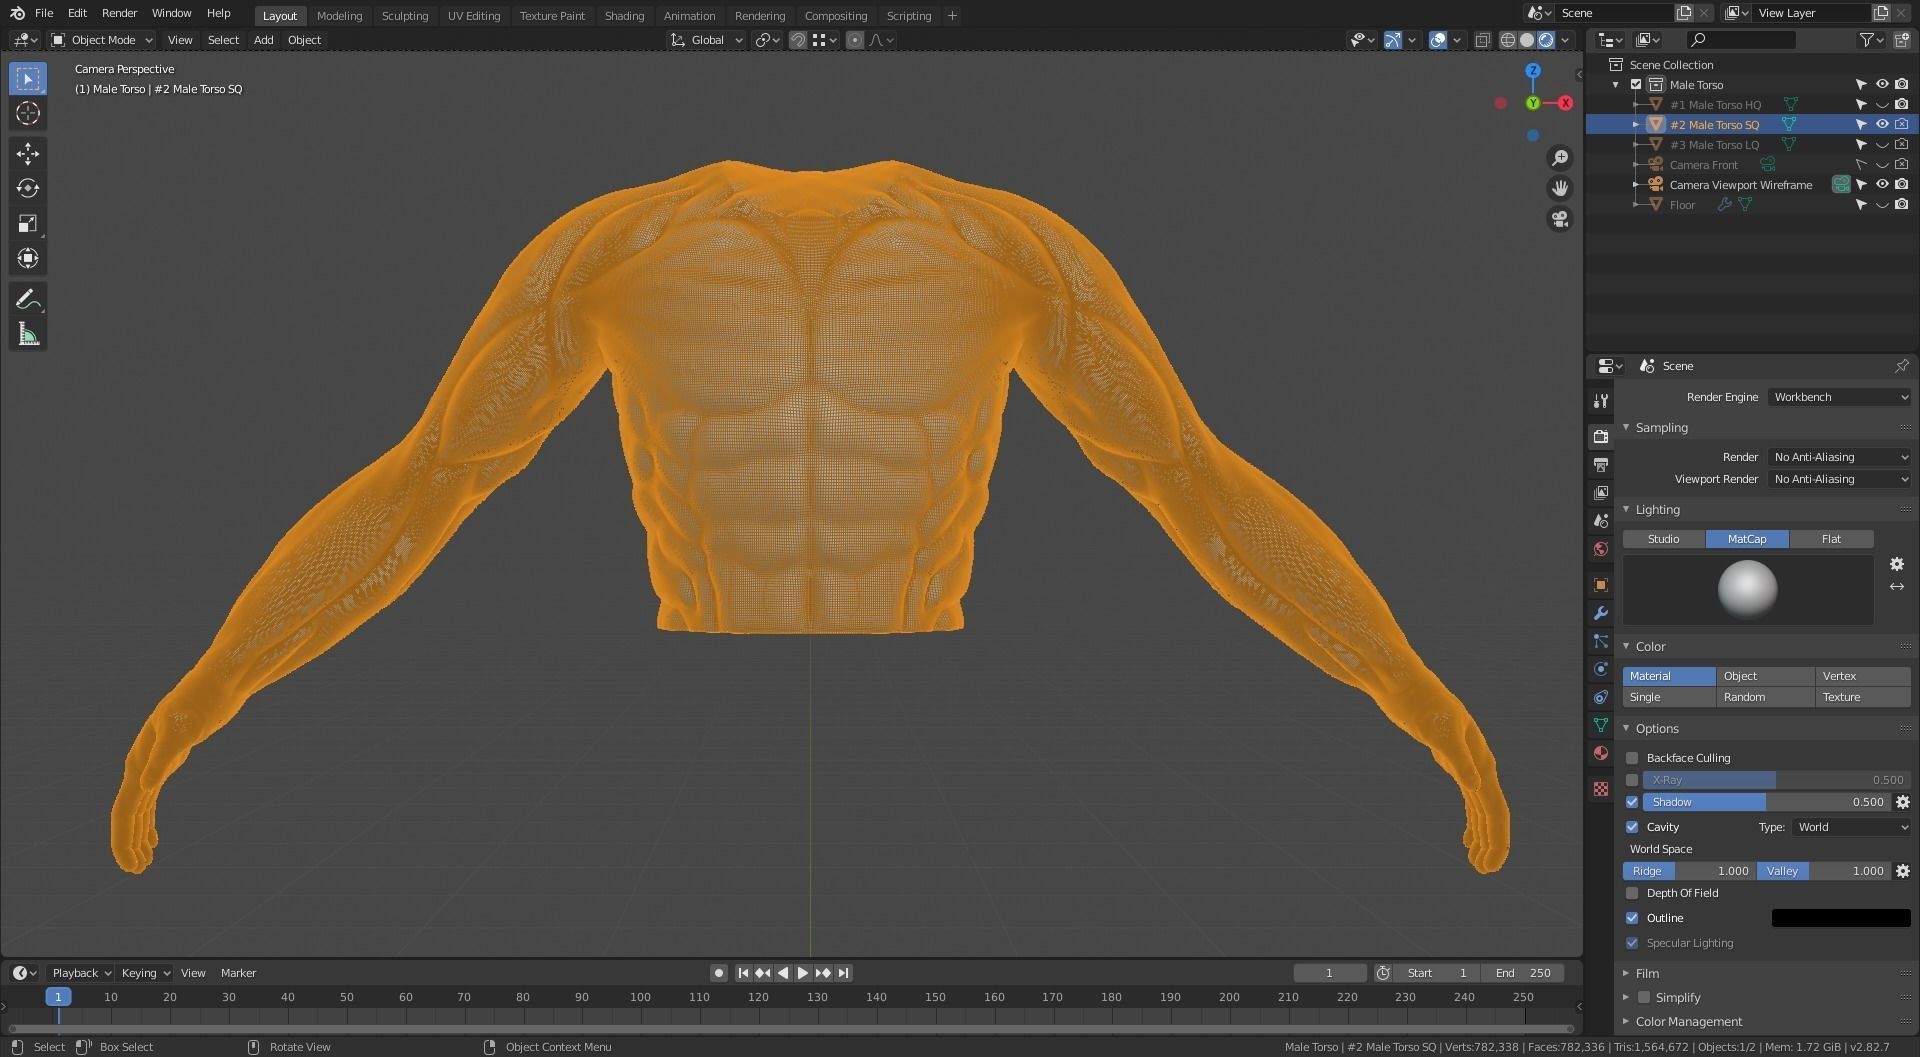Toggle Male Torso collection checkbox
The width and height of the screenshot is (1920, 1057).
point(1636,84)
